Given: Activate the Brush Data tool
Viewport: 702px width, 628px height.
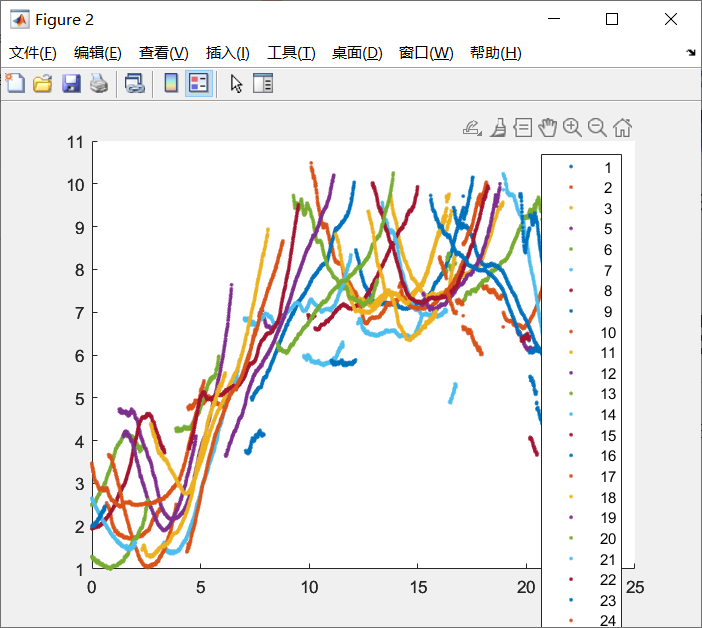Looking at the screenshot, I should pos(498,128).
